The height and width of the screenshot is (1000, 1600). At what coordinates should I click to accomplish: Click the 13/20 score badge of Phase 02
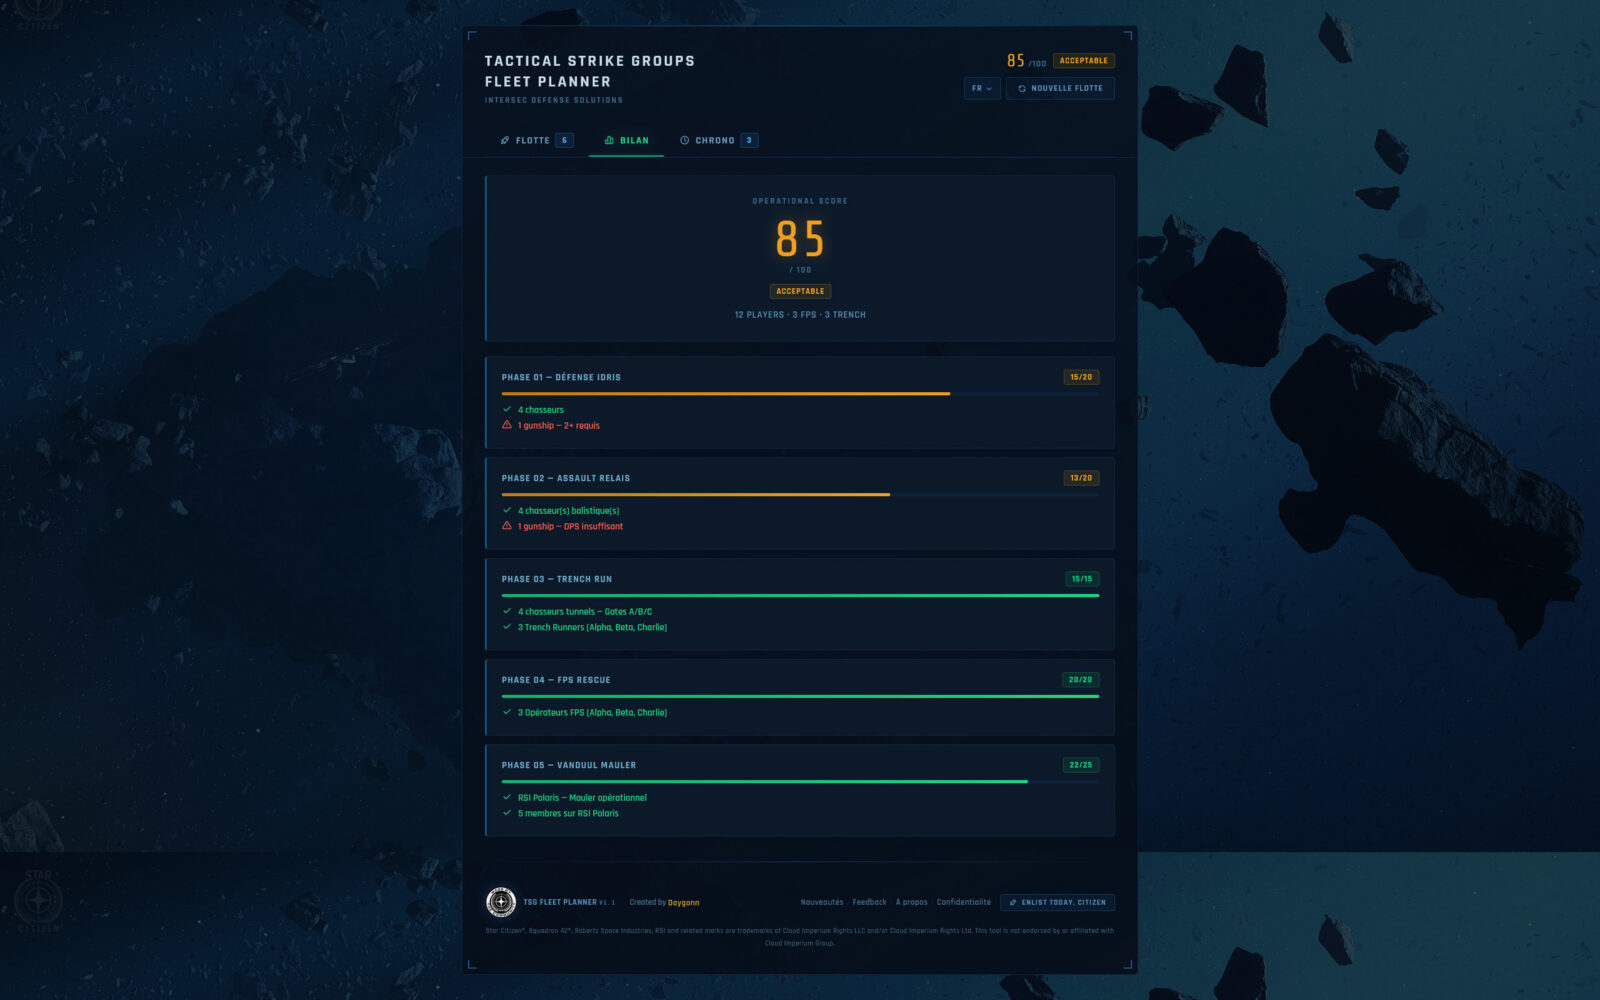[x=1081, y=478]
